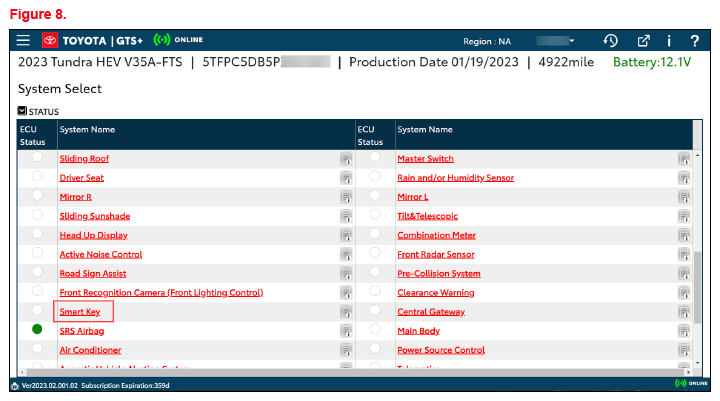The width and height of the screenshot is (720, 401).
Task: Open Driver Seat system
Action: [x=82, y=178]
